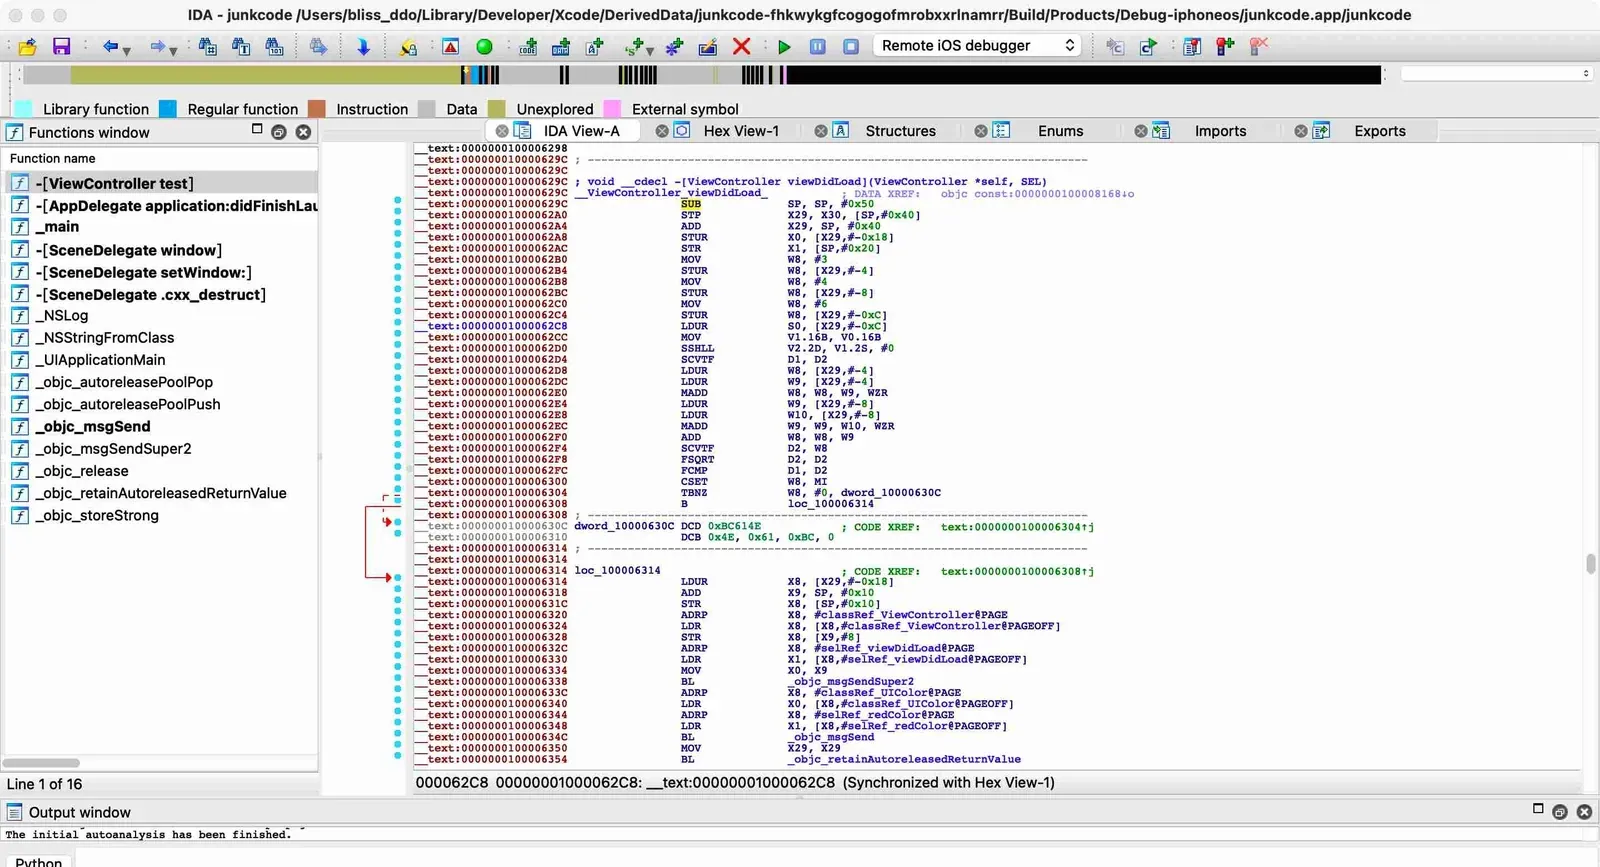Open the empty combo box beside navigation band

(x=1496, y=74)
